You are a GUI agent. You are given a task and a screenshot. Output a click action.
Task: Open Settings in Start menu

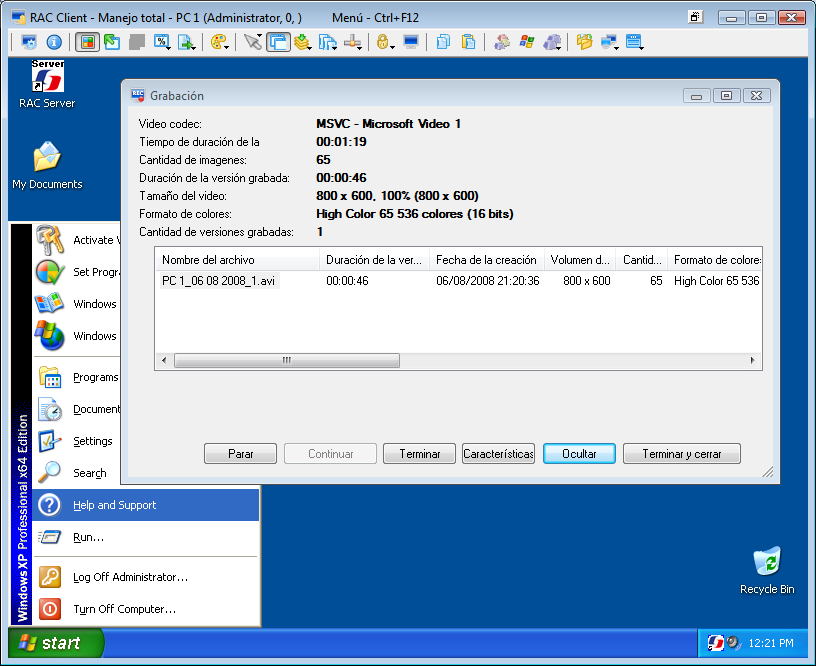pos(77,441)
